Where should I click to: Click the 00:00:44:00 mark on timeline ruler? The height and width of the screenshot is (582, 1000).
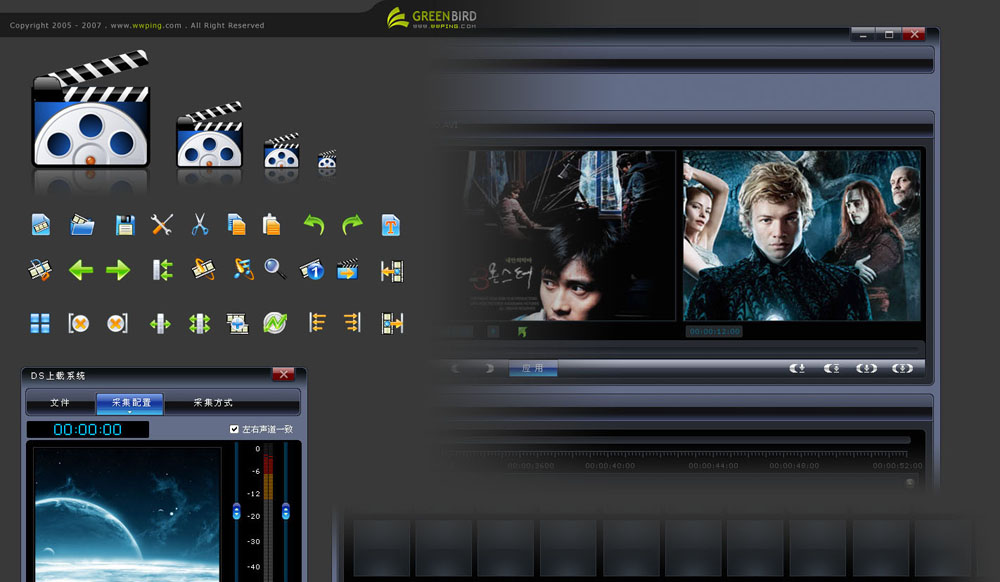point(713,466)
